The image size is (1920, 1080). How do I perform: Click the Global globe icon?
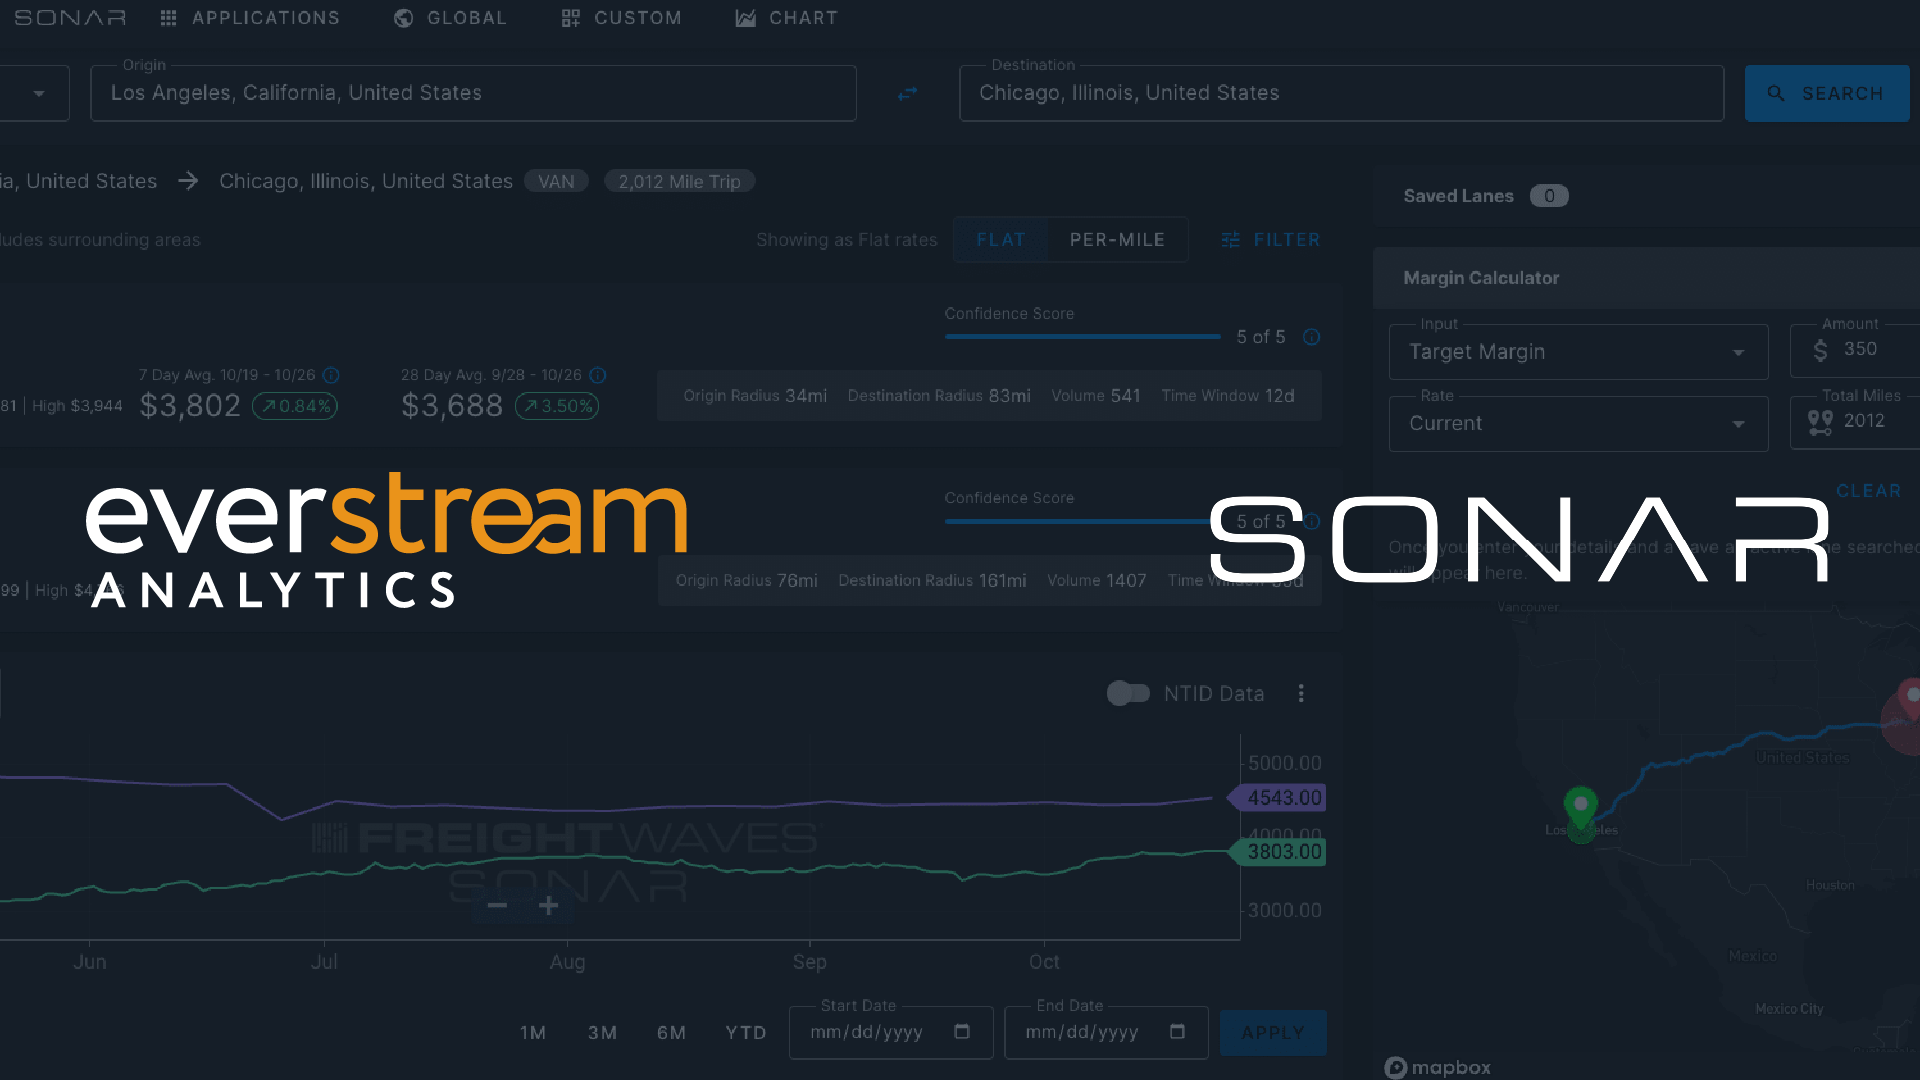click(403, 17)
